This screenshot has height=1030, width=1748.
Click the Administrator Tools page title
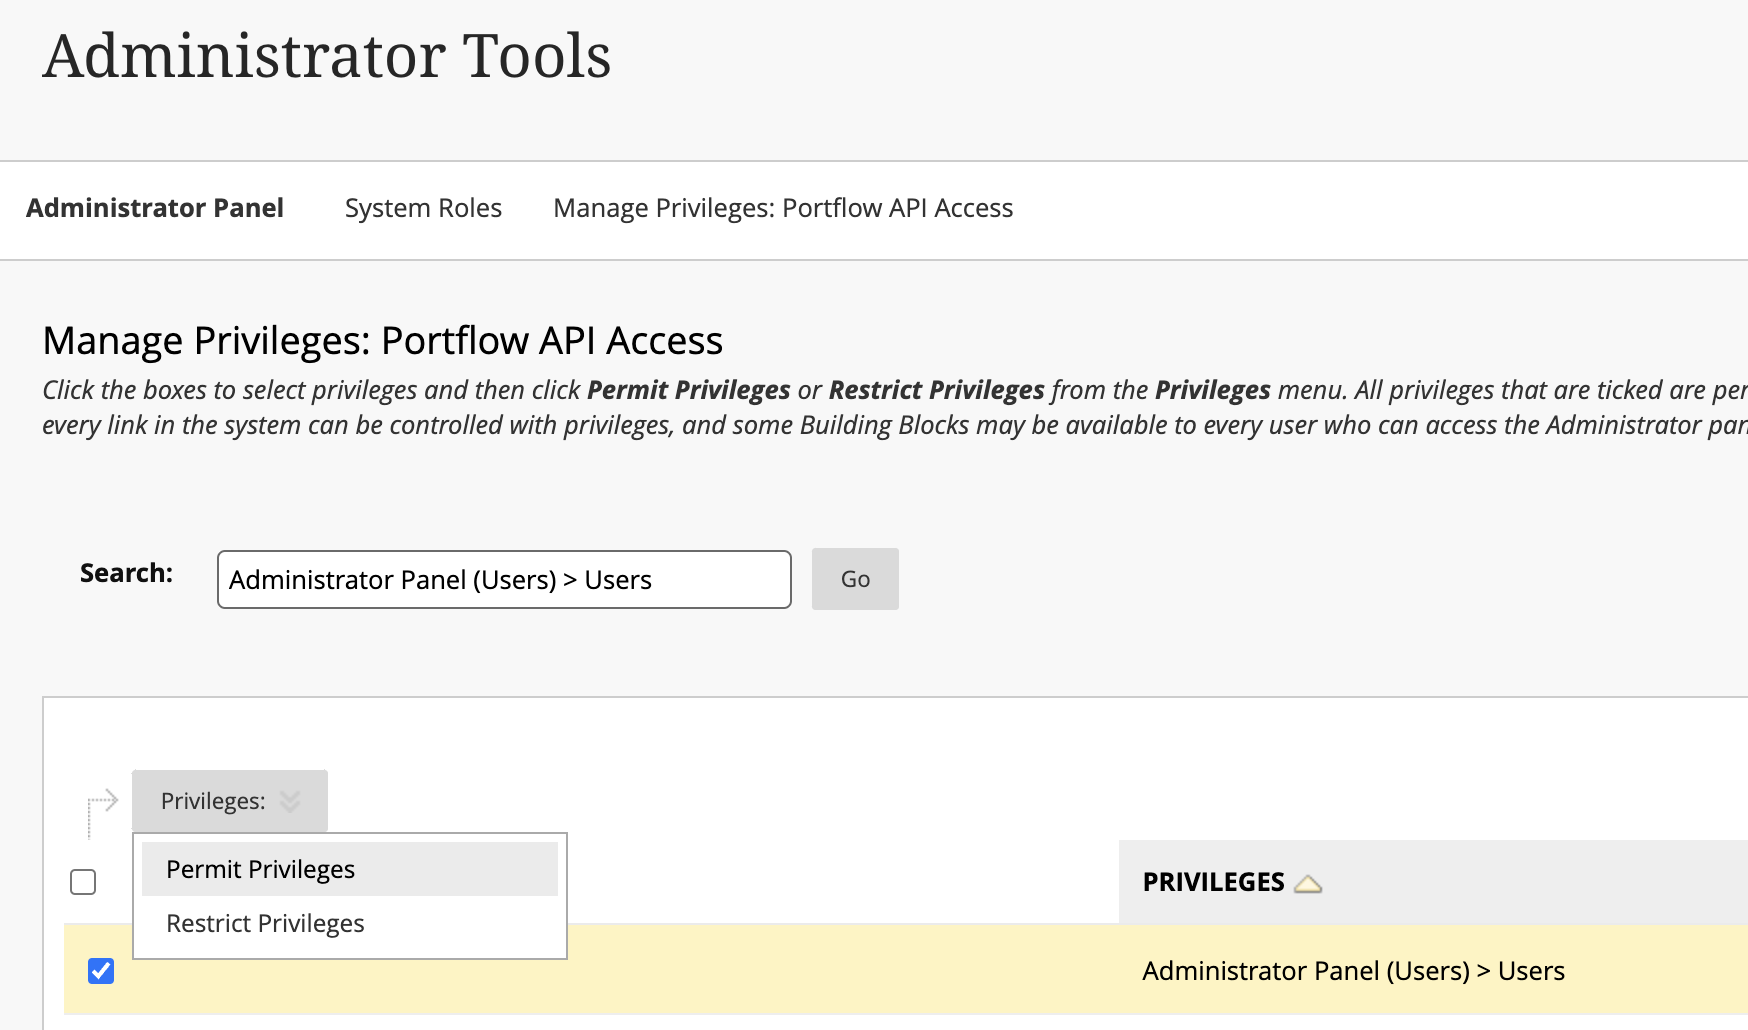[x=327, y=56]
